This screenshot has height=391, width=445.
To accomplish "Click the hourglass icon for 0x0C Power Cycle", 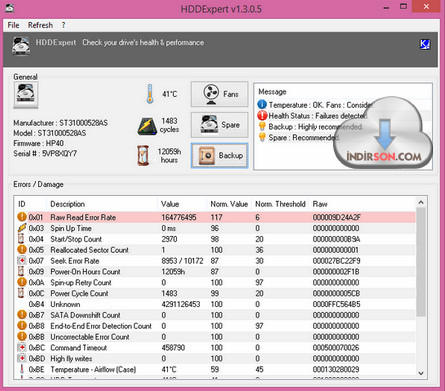I will coord(21,293).
